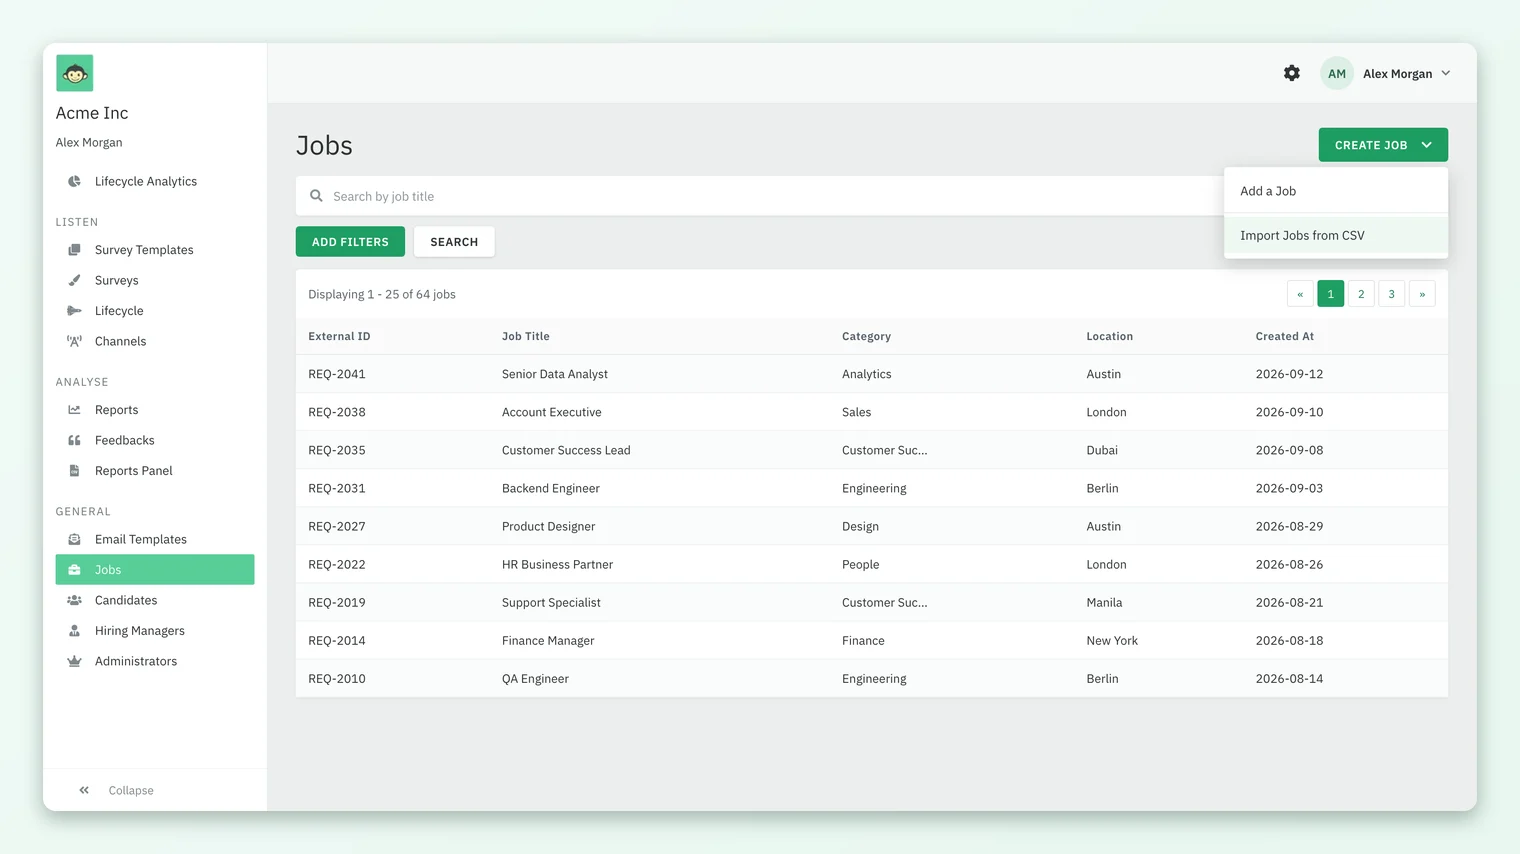Click the search magnifier icon

pyautogui.click(x=316, y=196)
